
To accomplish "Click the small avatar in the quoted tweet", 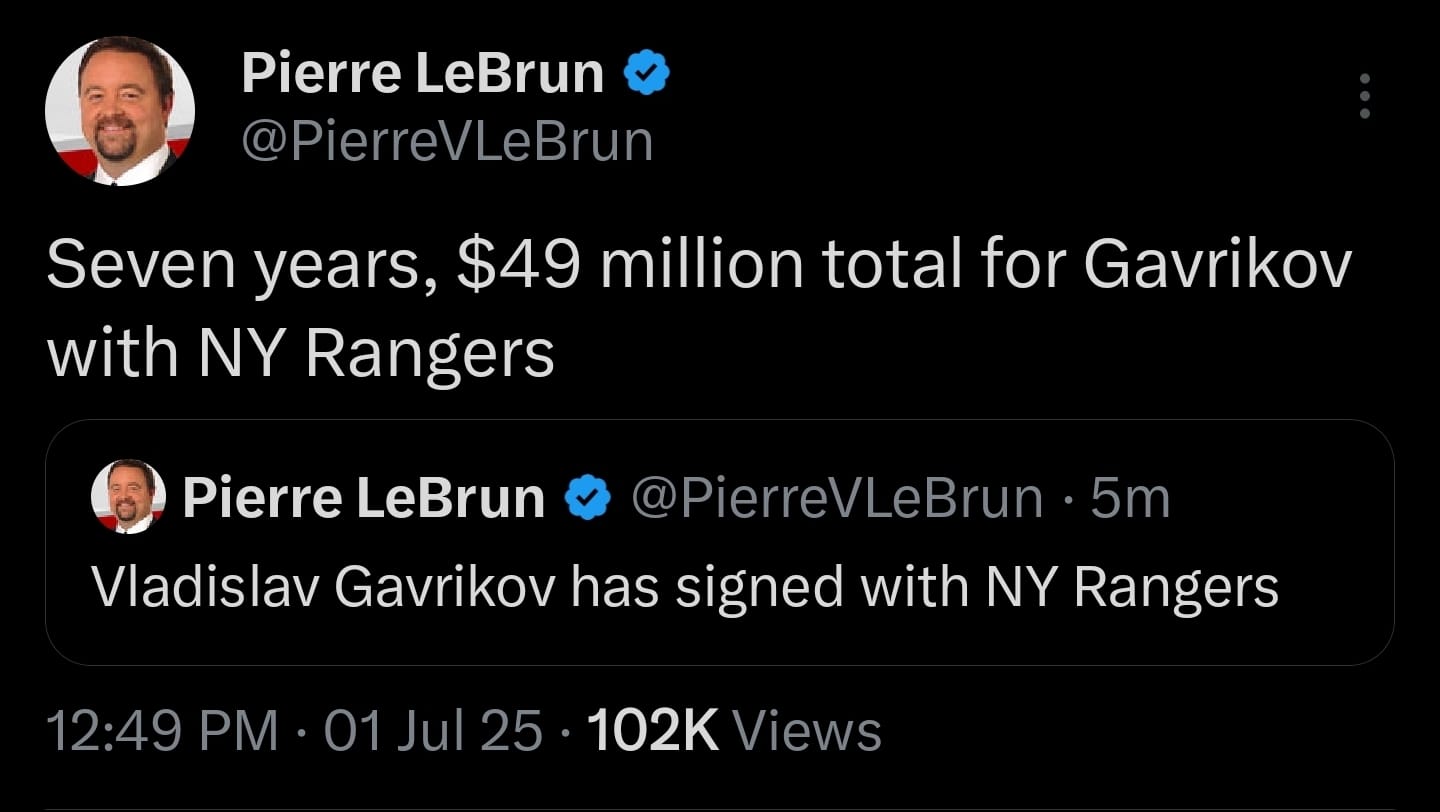I will (129, 496).
